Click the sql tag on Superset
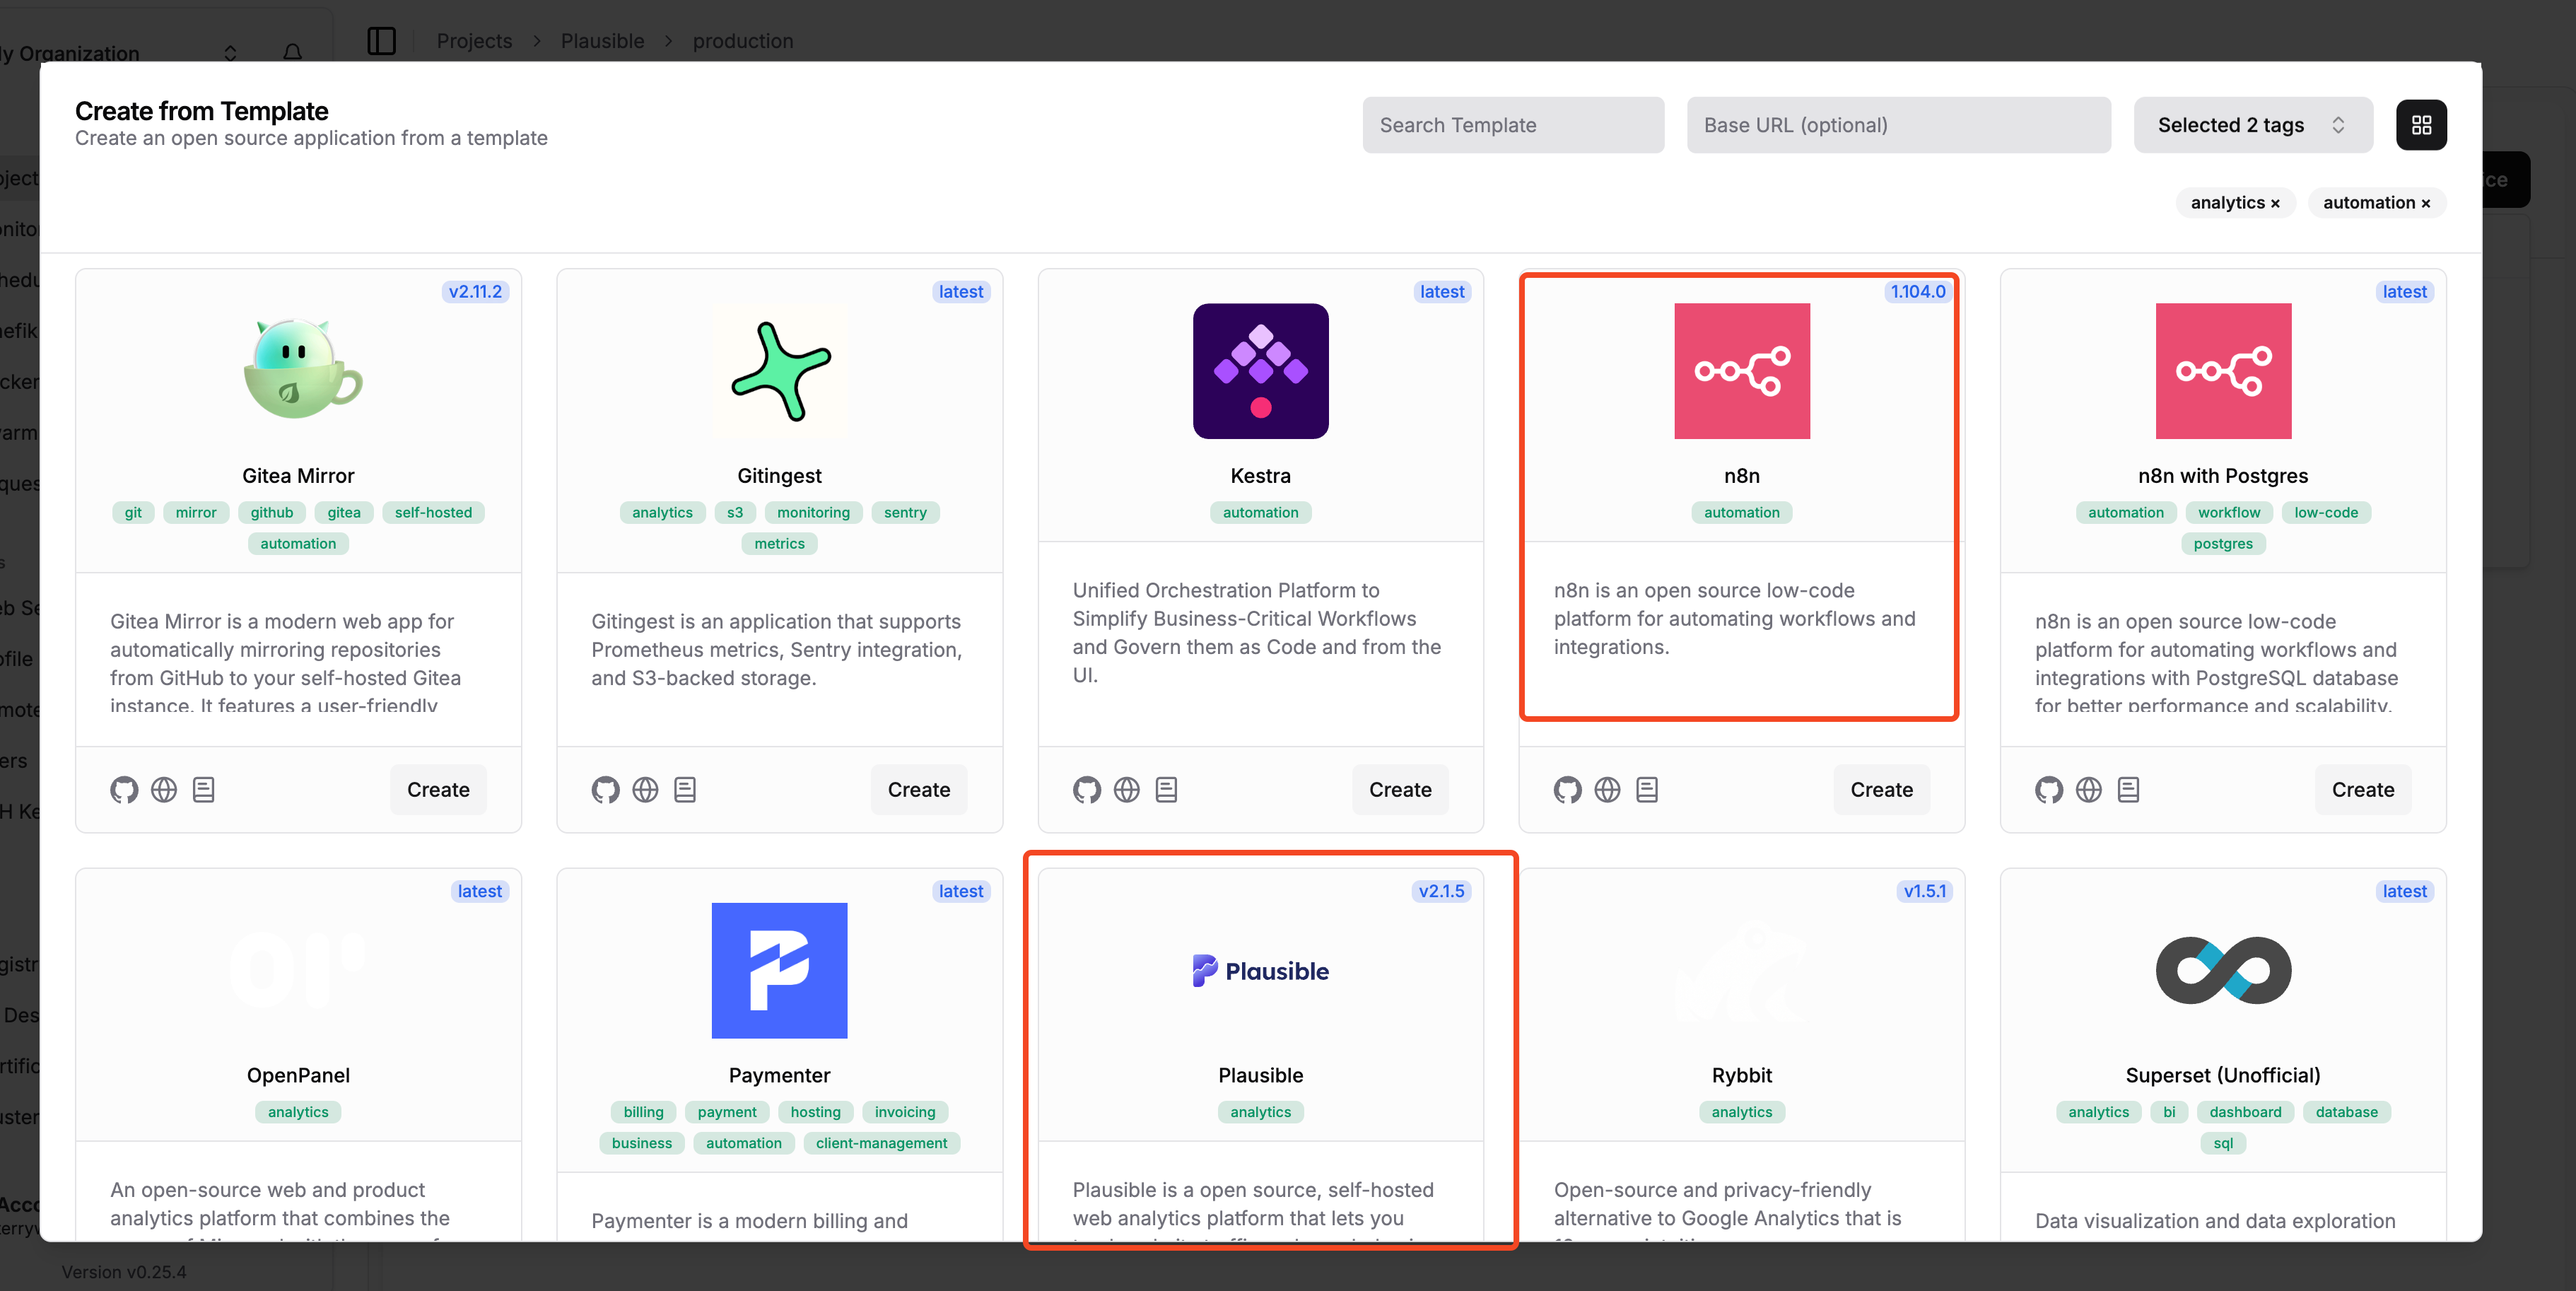The width and height of the screenshot is (2576, 1291). pos(2223,1143)
